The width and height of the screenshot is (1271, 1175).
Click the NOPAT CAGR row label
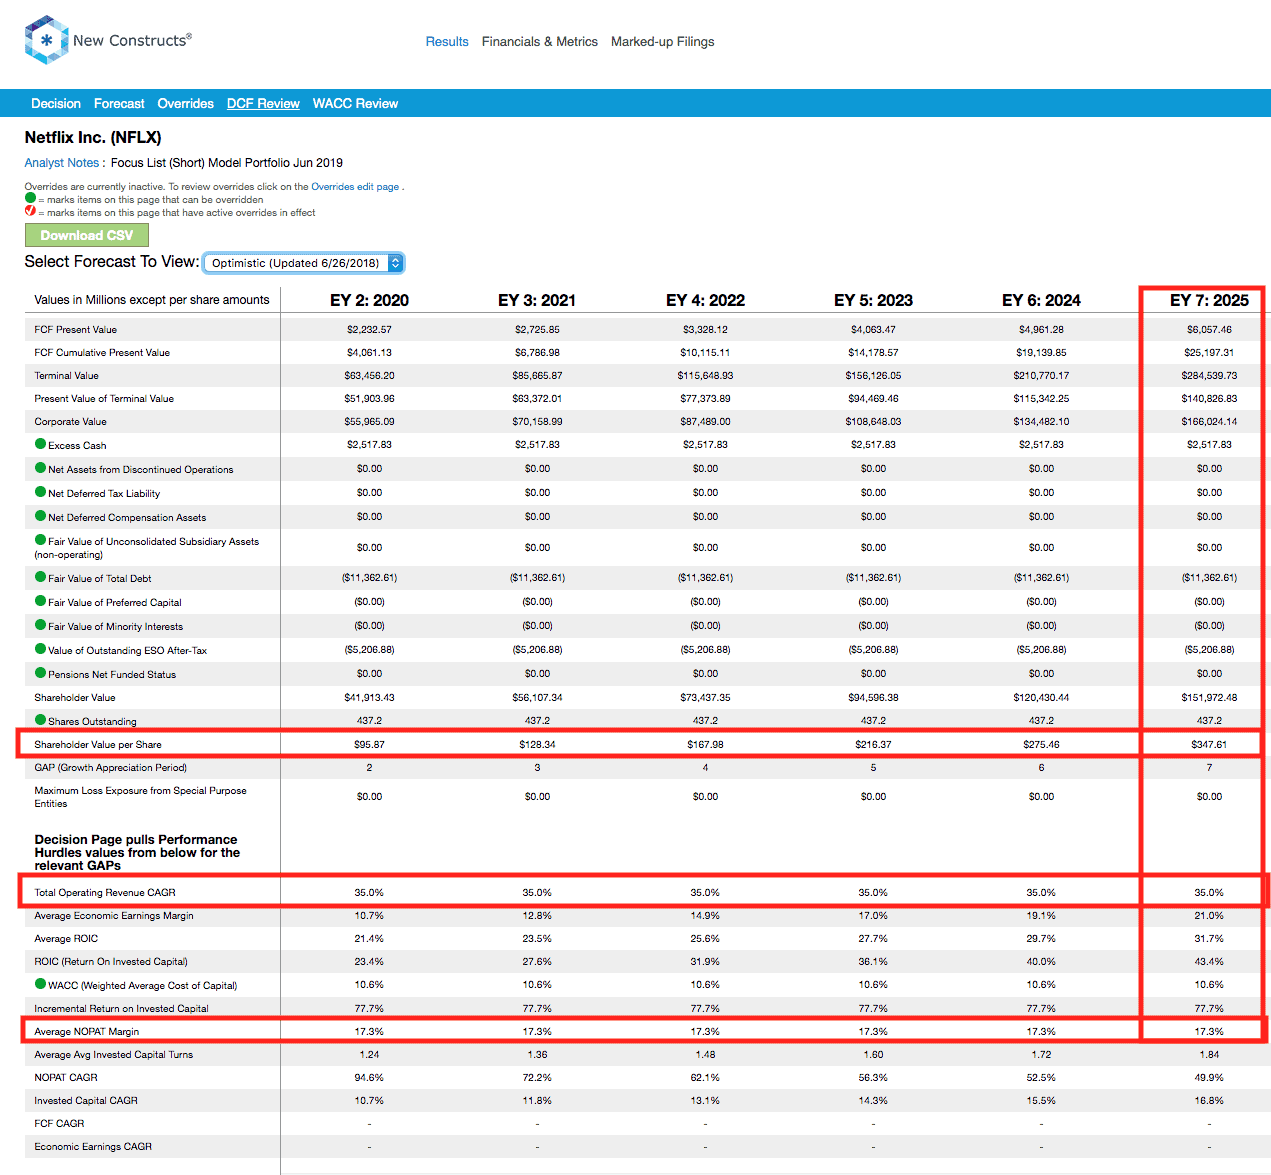pos(66,1078)
